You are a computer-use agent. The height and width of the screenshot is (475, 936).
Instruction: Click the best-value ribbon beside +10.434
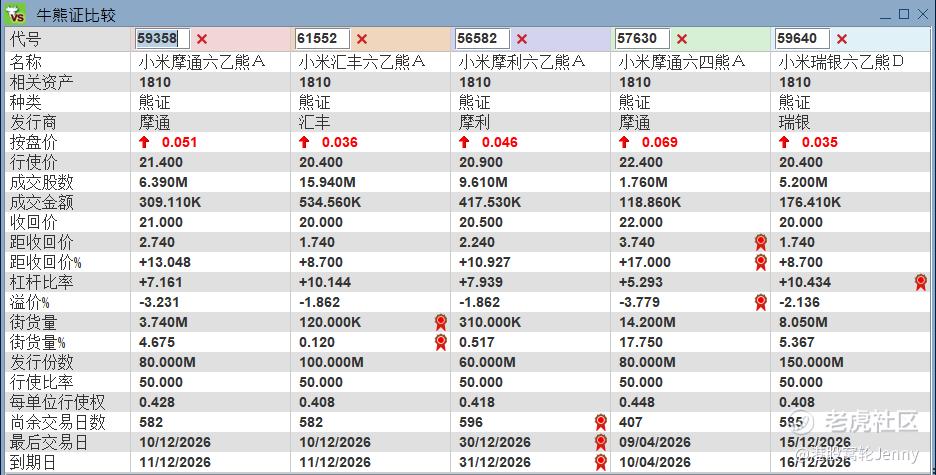921,282
